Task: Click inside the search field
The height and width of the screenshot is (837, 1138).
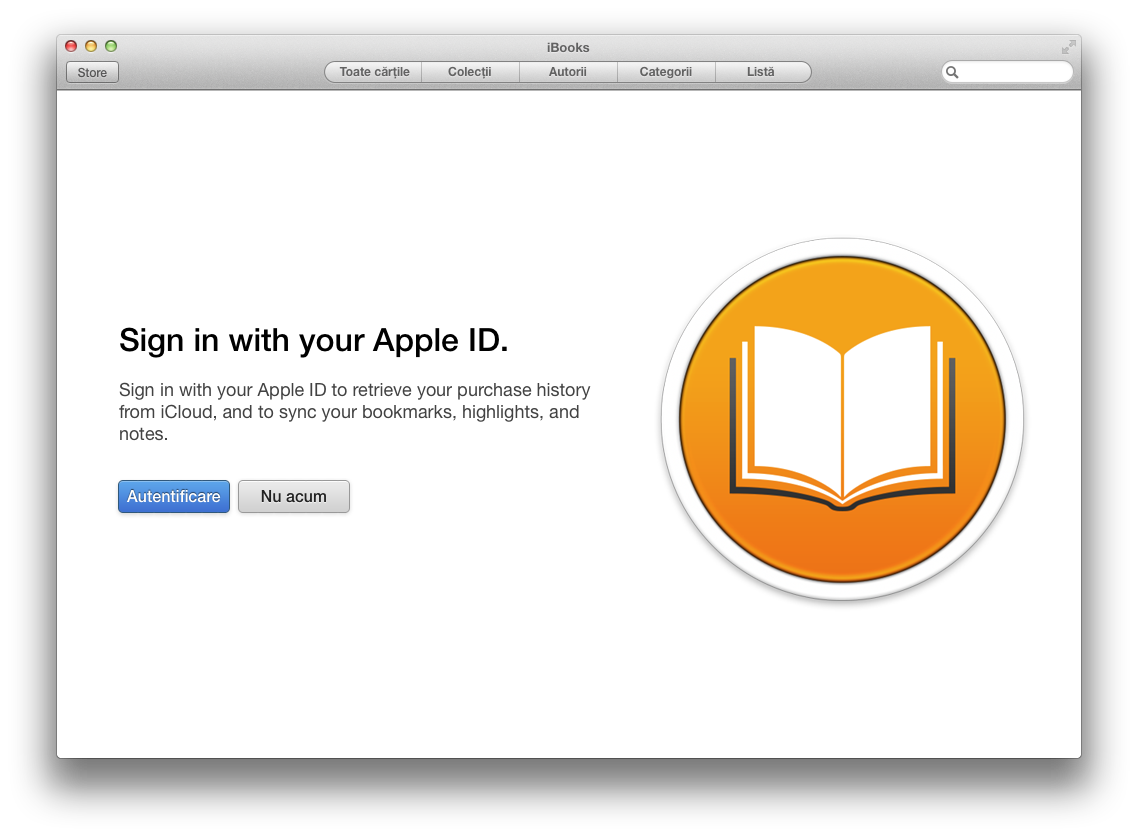Action: click(1007, 72)
